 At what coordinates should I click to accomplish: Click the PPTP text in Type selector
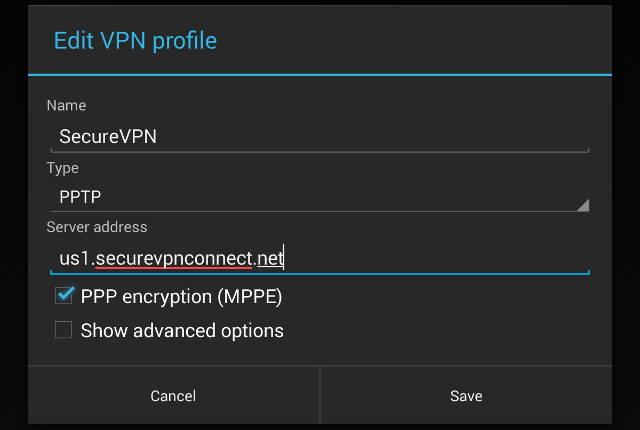[x=82, y=197]
